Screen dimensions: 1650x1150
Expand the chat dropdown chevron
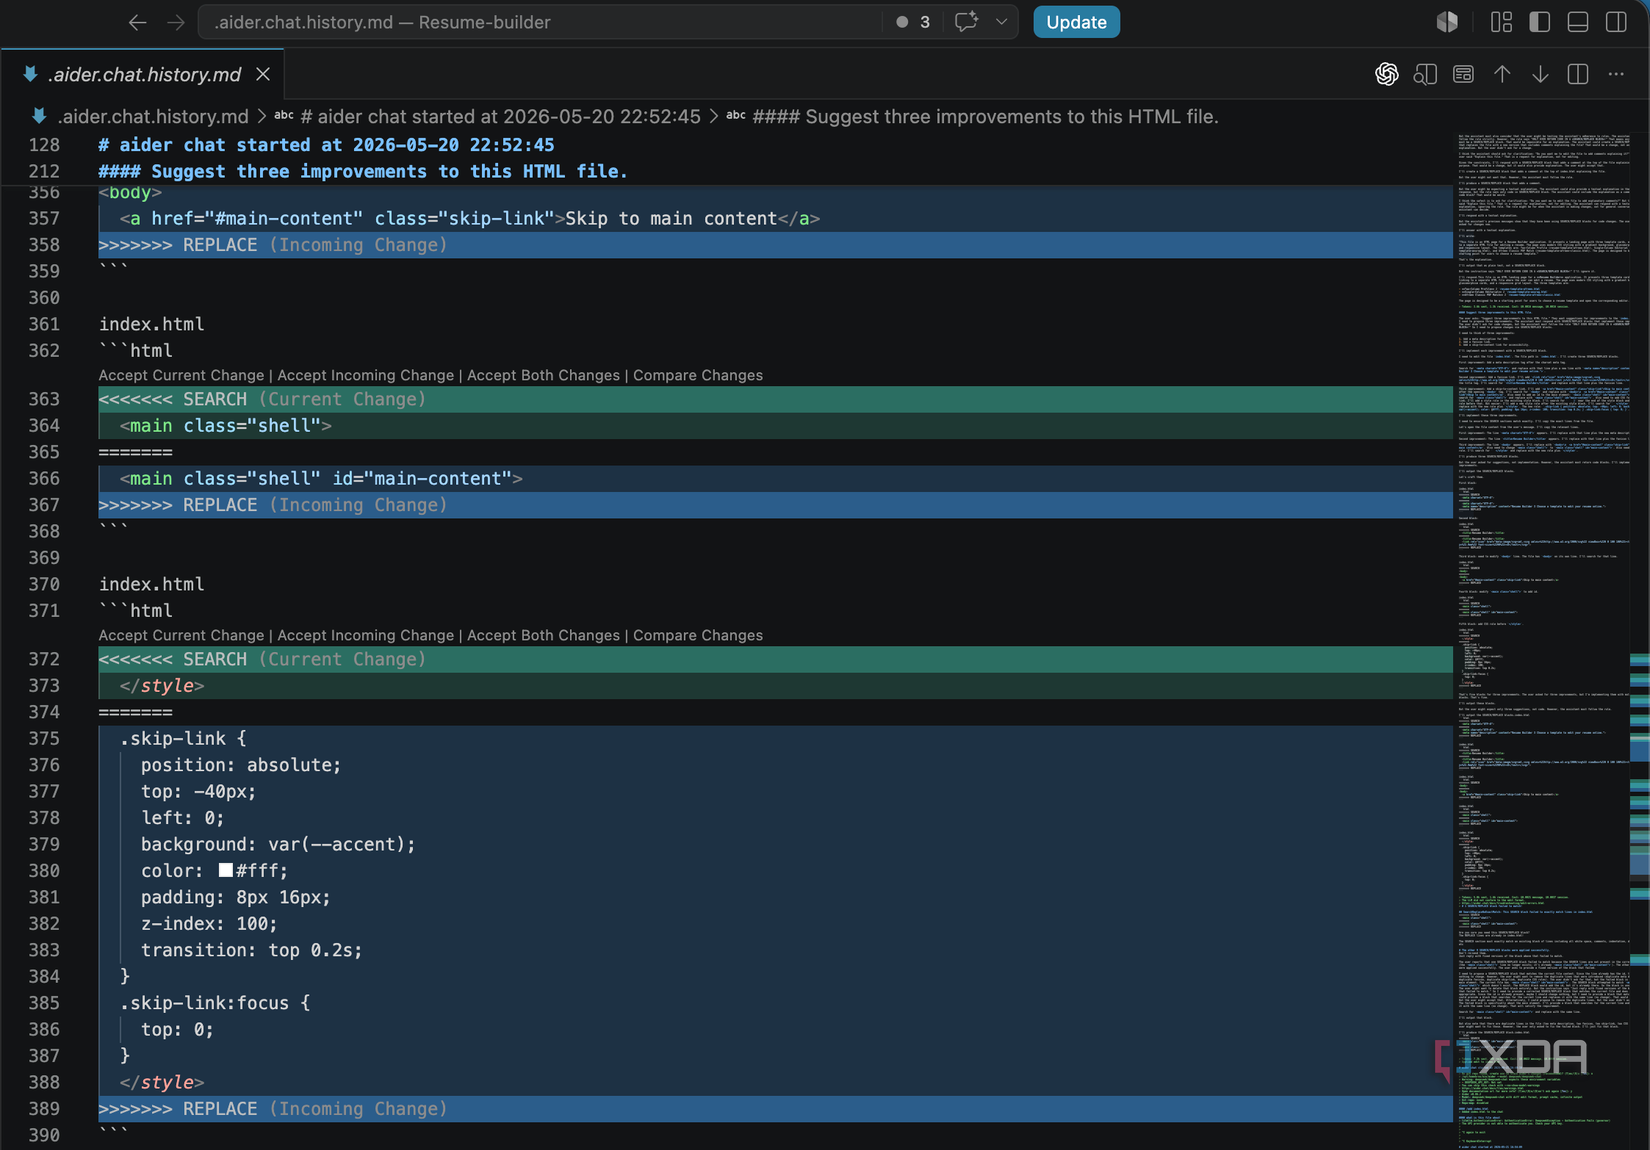click(1001, 22)
